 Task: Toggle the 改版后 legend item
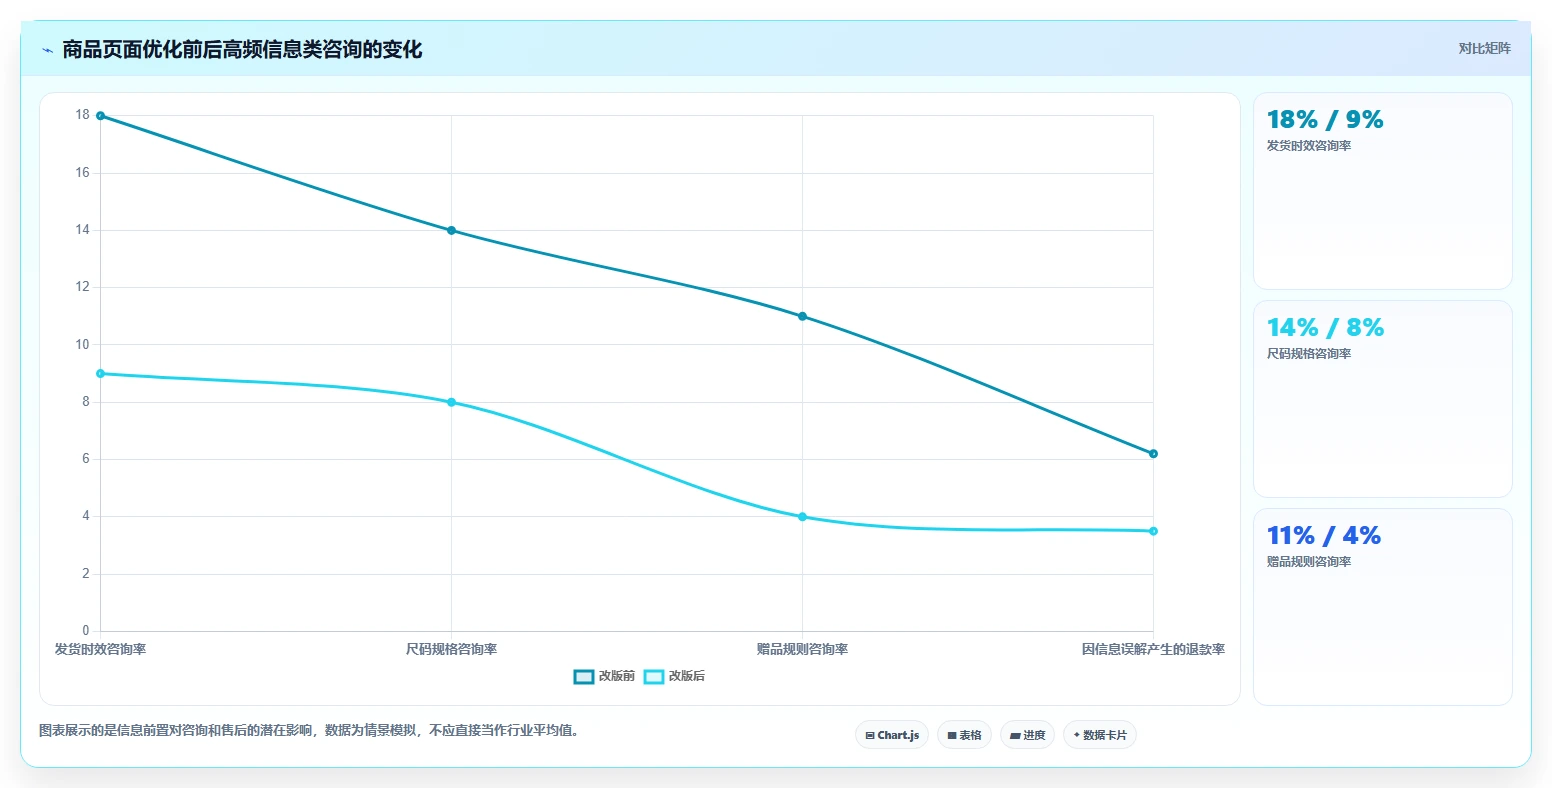tap(674, 676)
